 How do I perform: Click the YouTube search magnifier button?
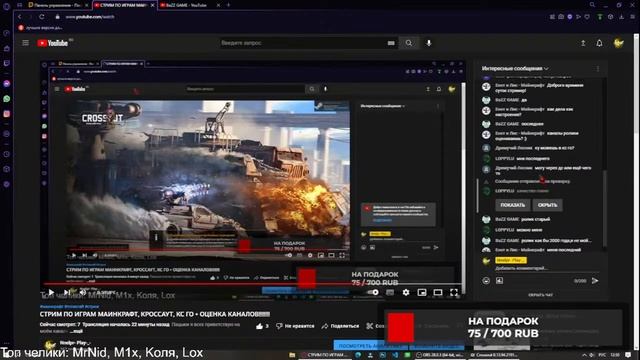(x=409, y=43)
